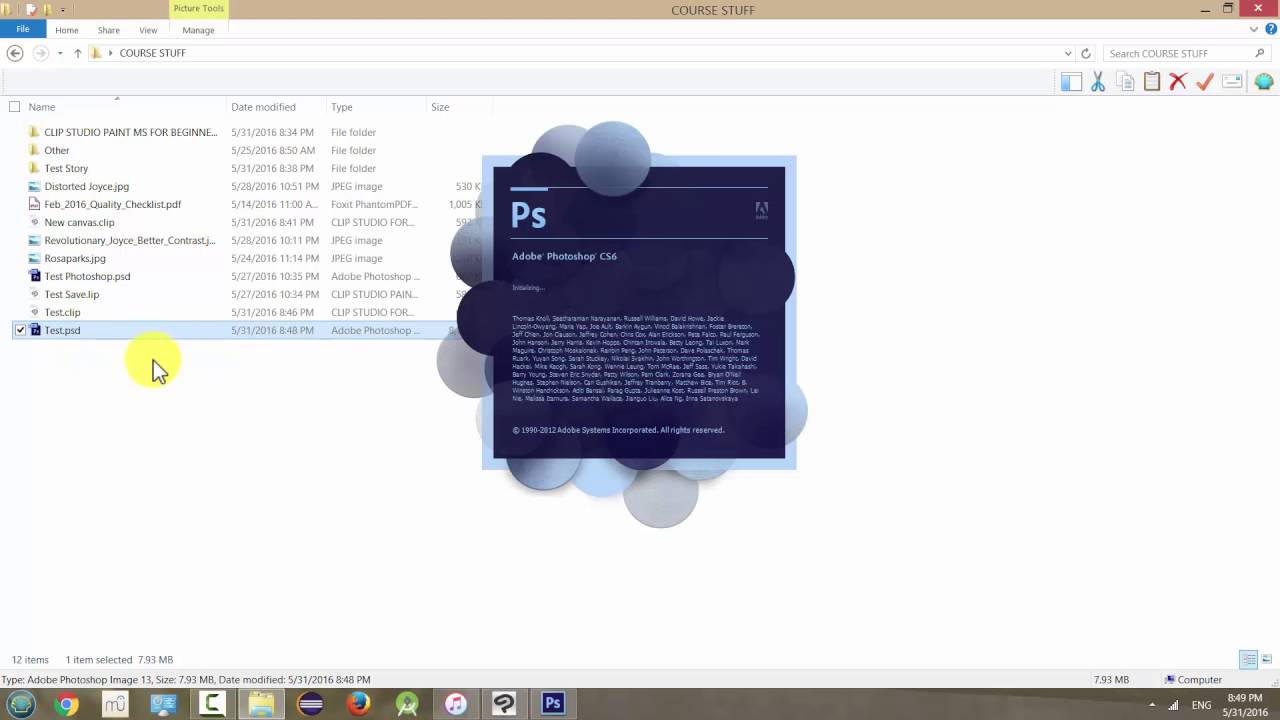Viewport: 1280px width, 720px height.
Task: Open Android Studio icon in the taskbar
Action: pyautogui.click(x=407, y=704)
